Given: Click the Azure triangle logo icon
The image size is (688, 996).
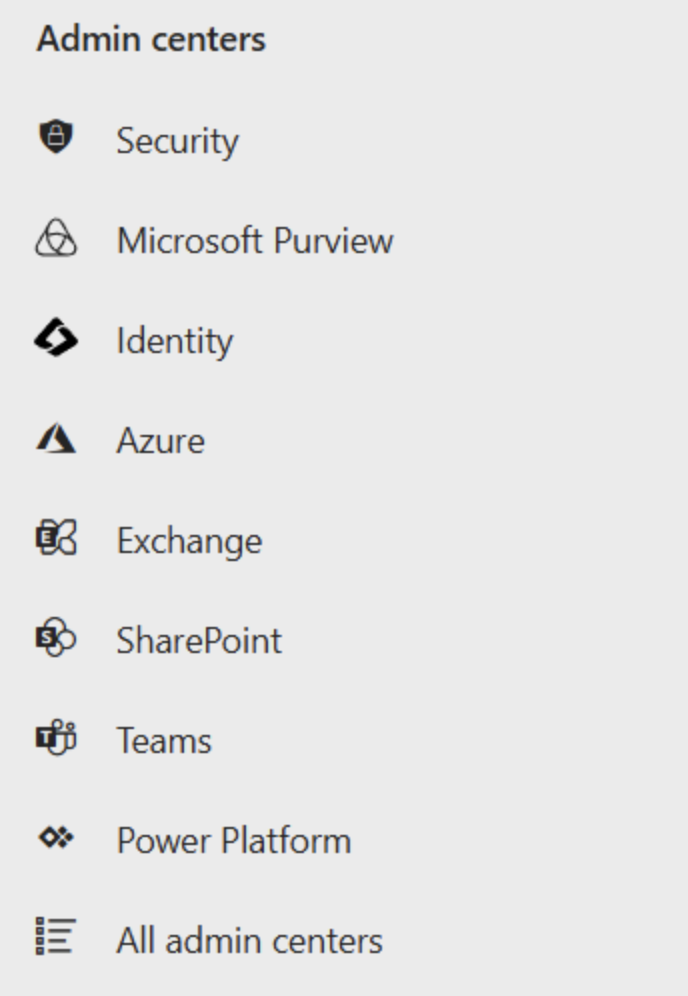Looking at the screenshot, I should [x=56, y=438].
